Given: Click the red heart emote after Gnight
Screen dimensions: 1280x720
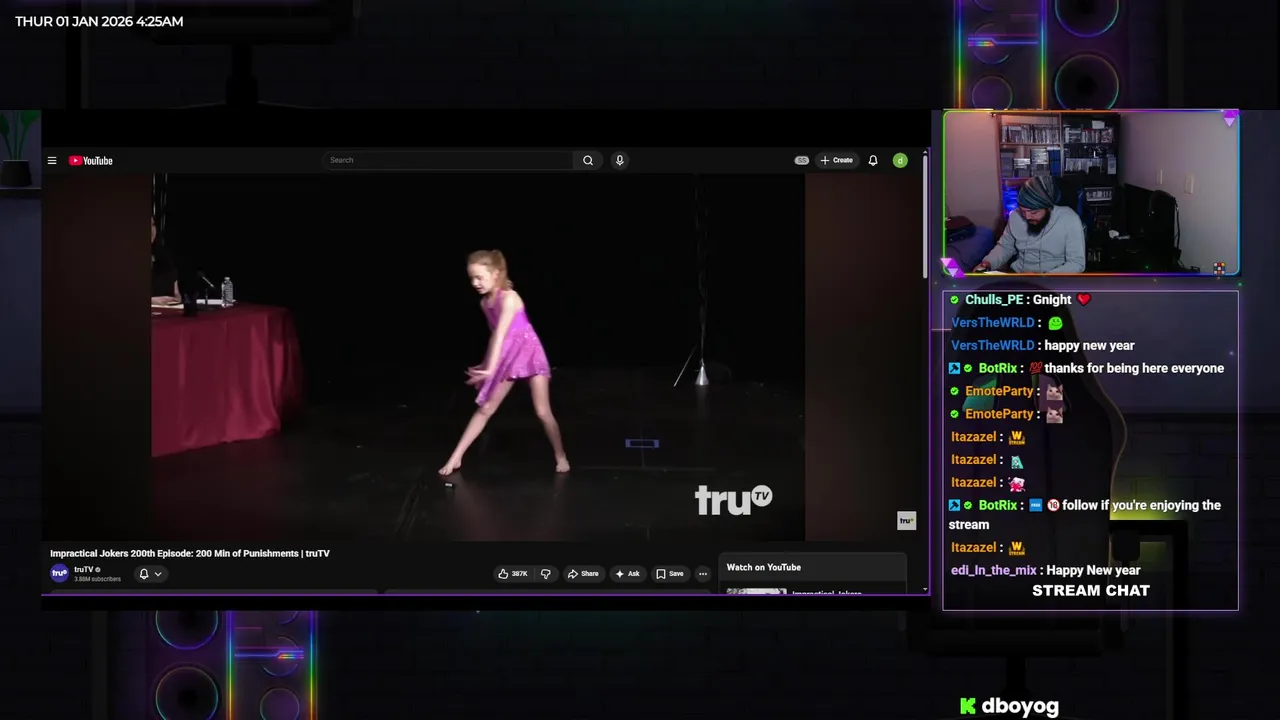Looking at the screenshot, I should tap(1084, 300).
